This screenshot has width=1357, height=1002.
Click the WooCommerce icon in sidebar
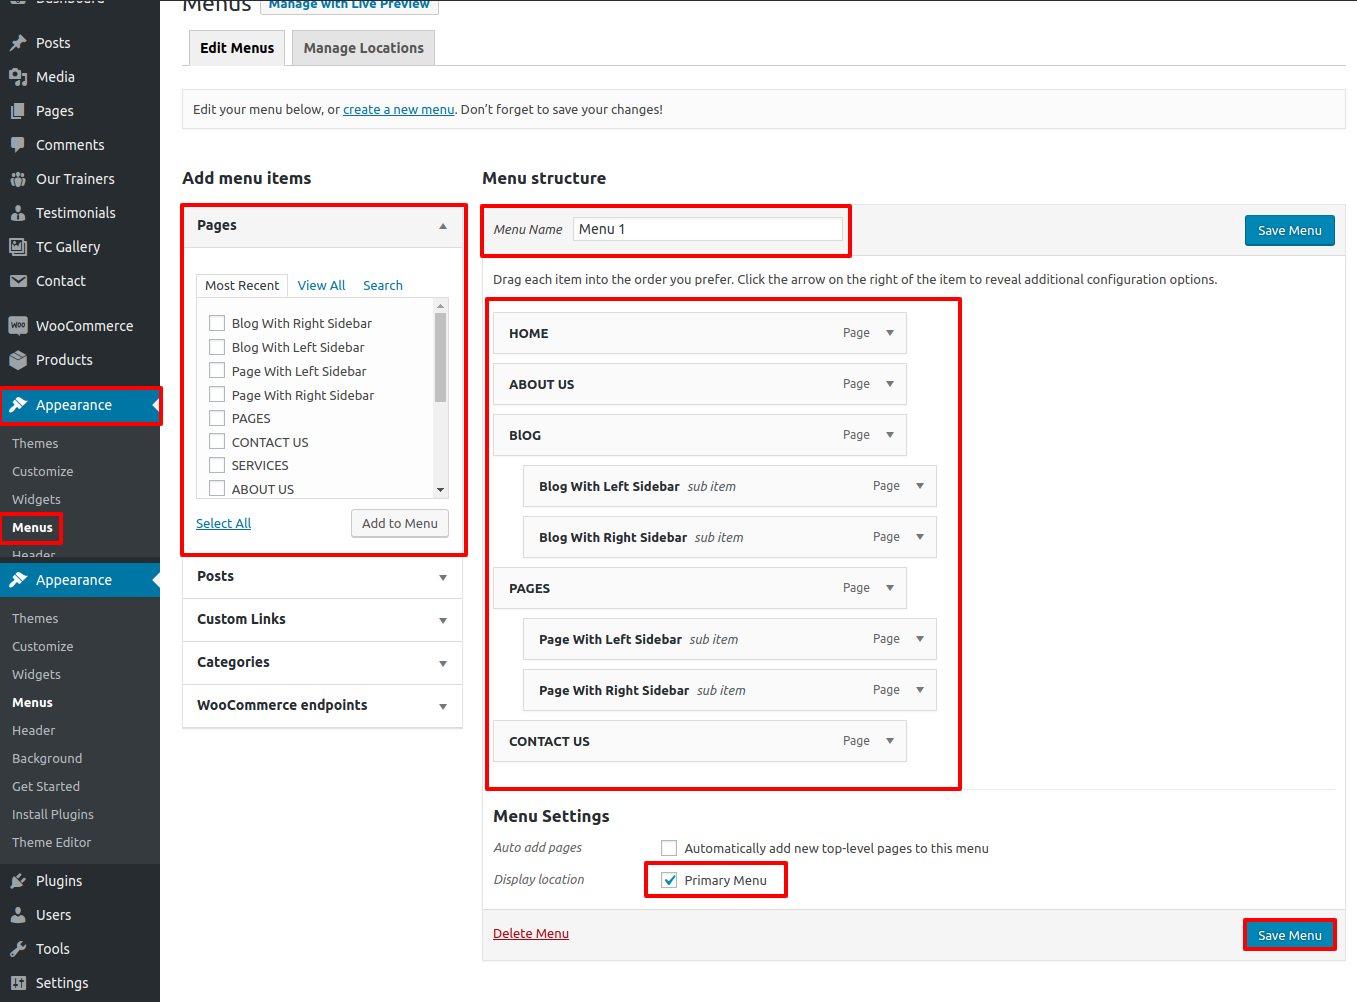(x=18, y=326)
